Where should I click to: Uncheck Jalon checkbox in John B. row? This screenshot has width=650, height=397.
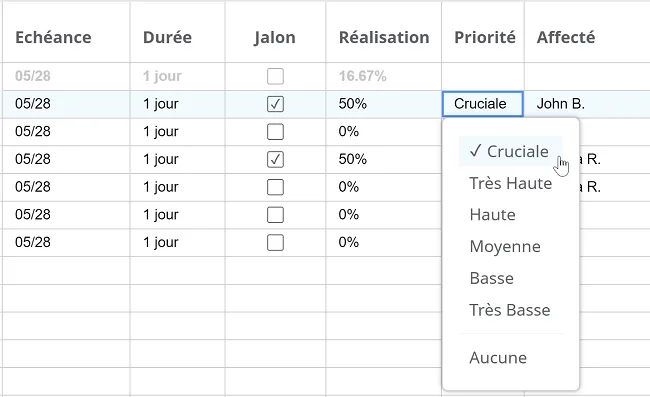click(275, 104)
